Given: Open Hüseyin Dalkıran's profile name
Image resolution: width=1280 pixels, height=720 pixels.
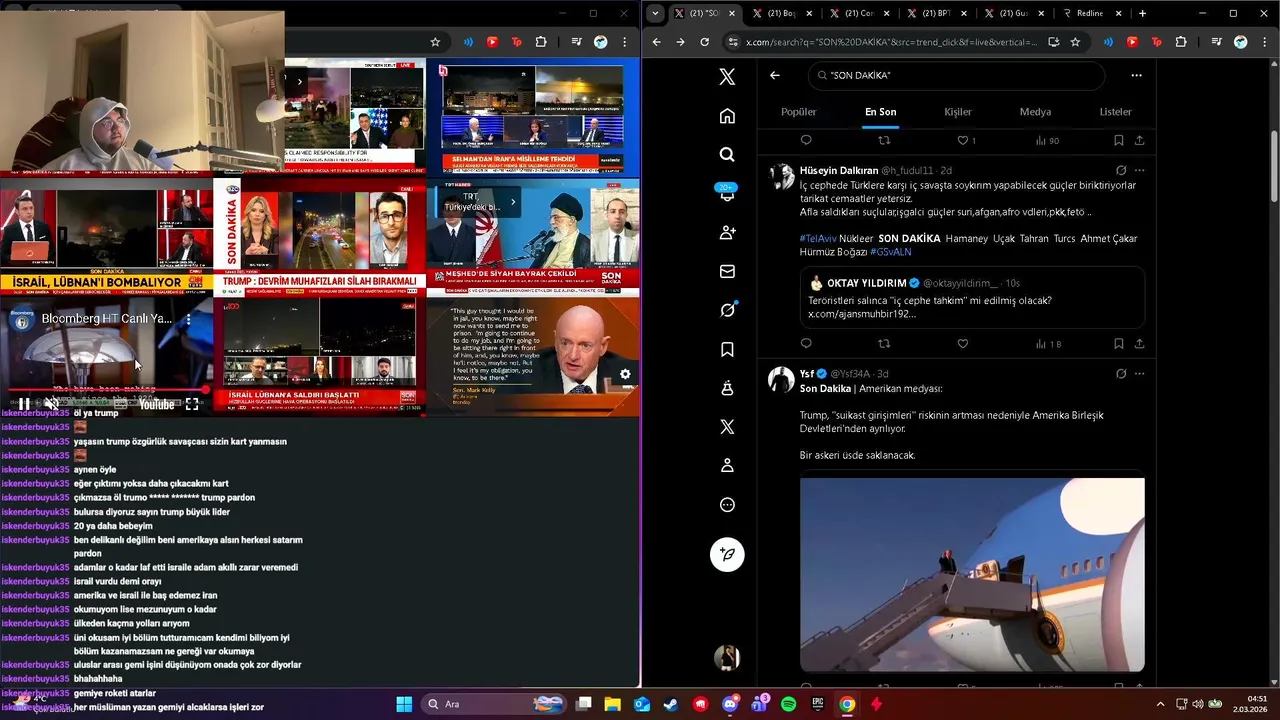Looking at the screenshot, I should (x=838, y=171).
